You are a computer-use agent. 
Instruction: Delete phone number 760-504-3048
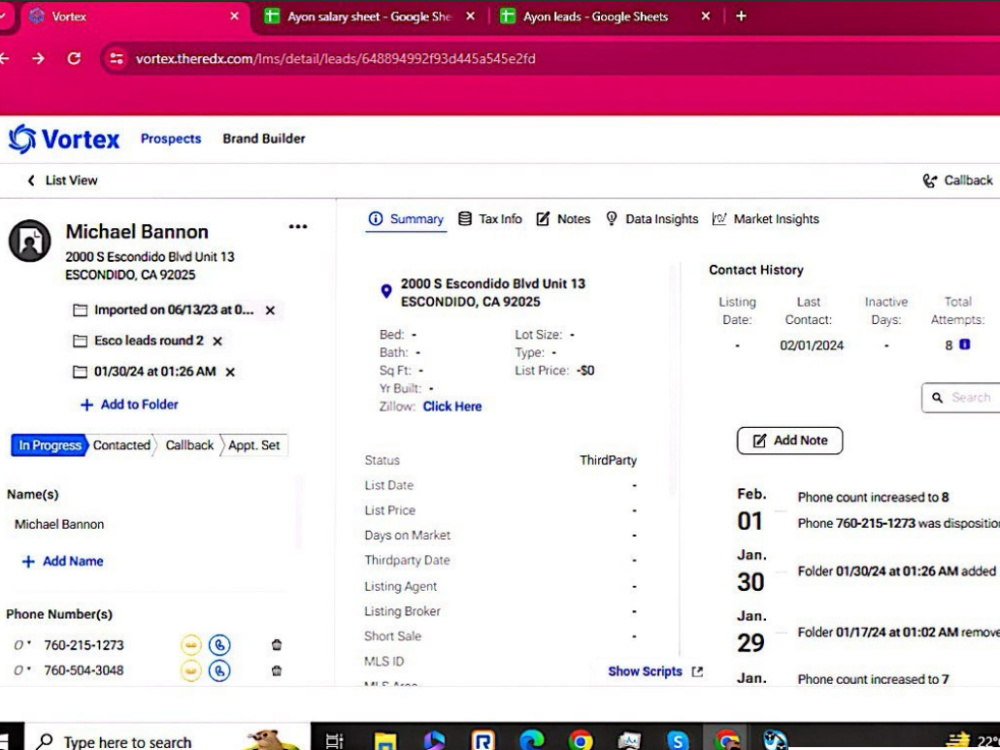(x=276, y=671)
